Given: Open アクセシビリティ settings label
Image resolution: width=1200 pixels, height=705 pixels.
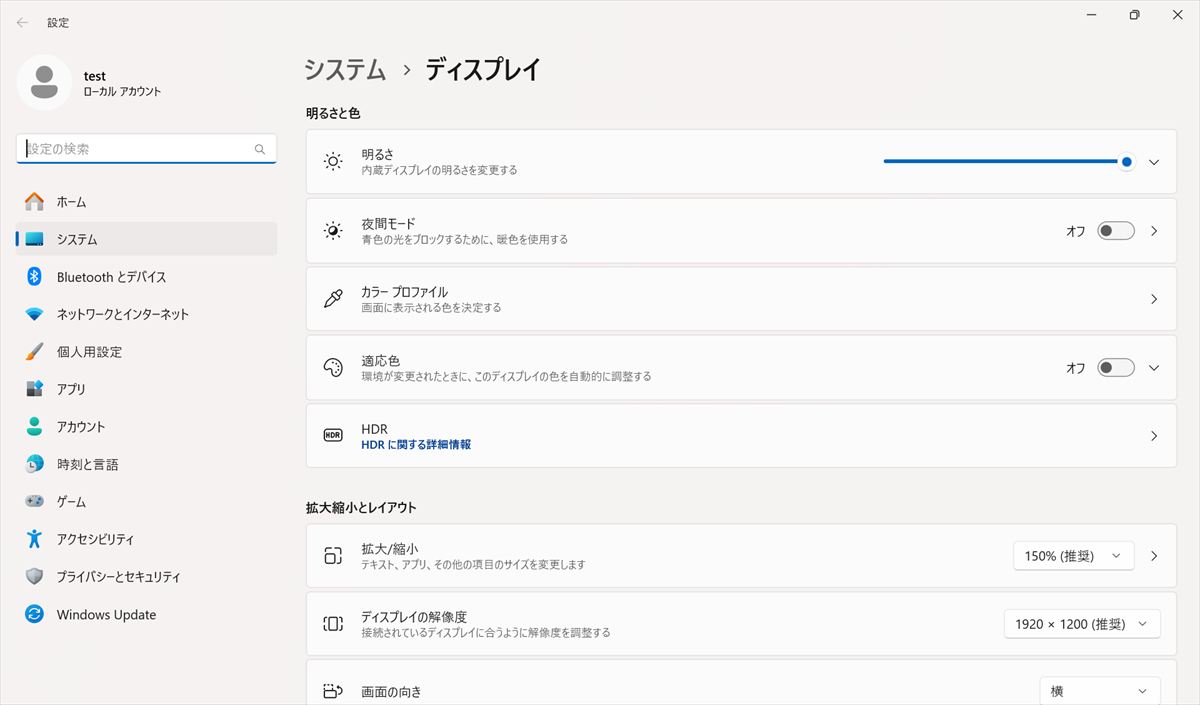Looking at the screenshot, I should point(95,539).
